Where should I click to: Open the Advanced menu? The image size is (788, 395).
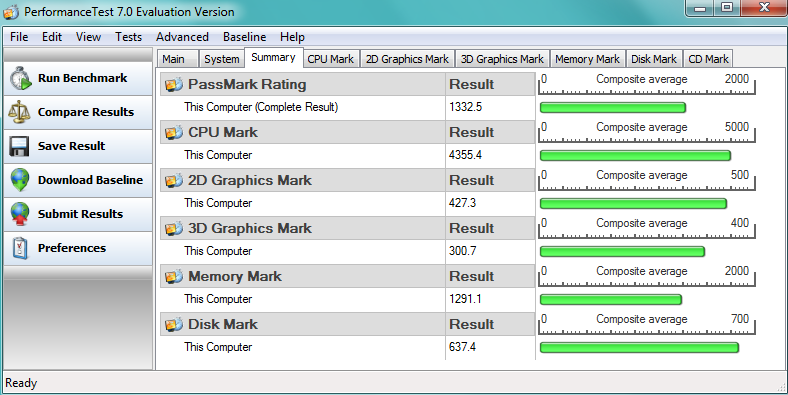point(182,37)
